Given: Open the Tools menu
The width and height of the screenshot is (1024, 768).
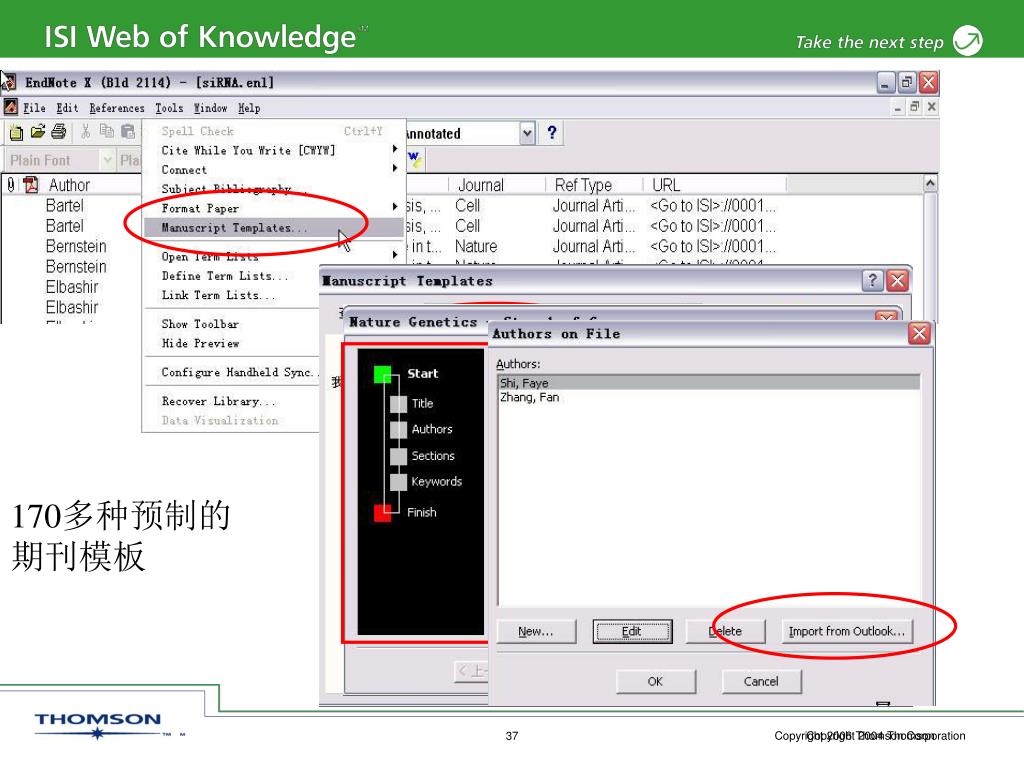Looking at the screenshot, I should coord(169,108).
